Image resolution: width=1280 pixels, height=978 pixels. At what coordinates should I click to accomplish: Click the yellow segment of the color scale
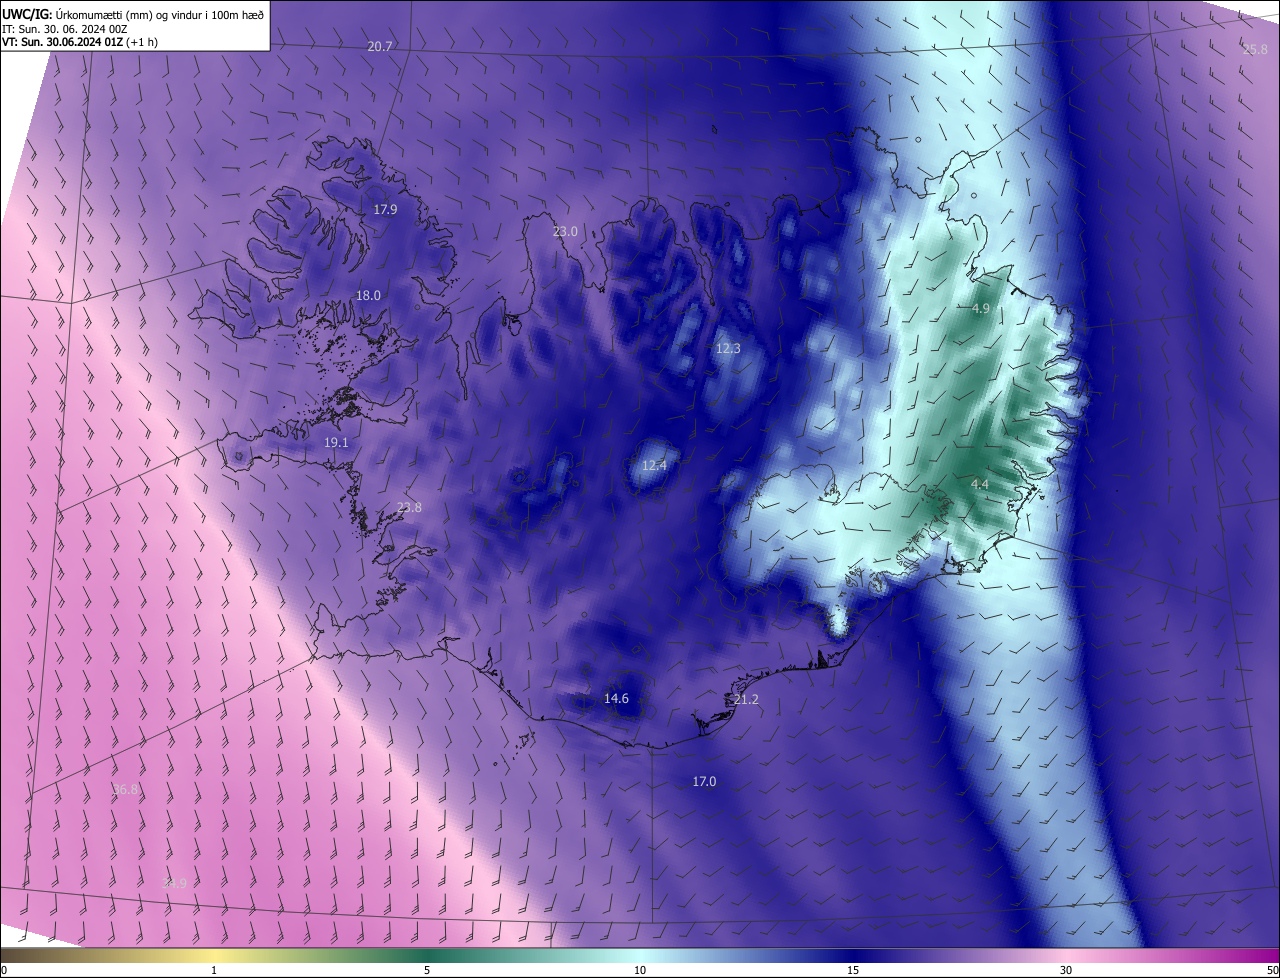[214, 956]
